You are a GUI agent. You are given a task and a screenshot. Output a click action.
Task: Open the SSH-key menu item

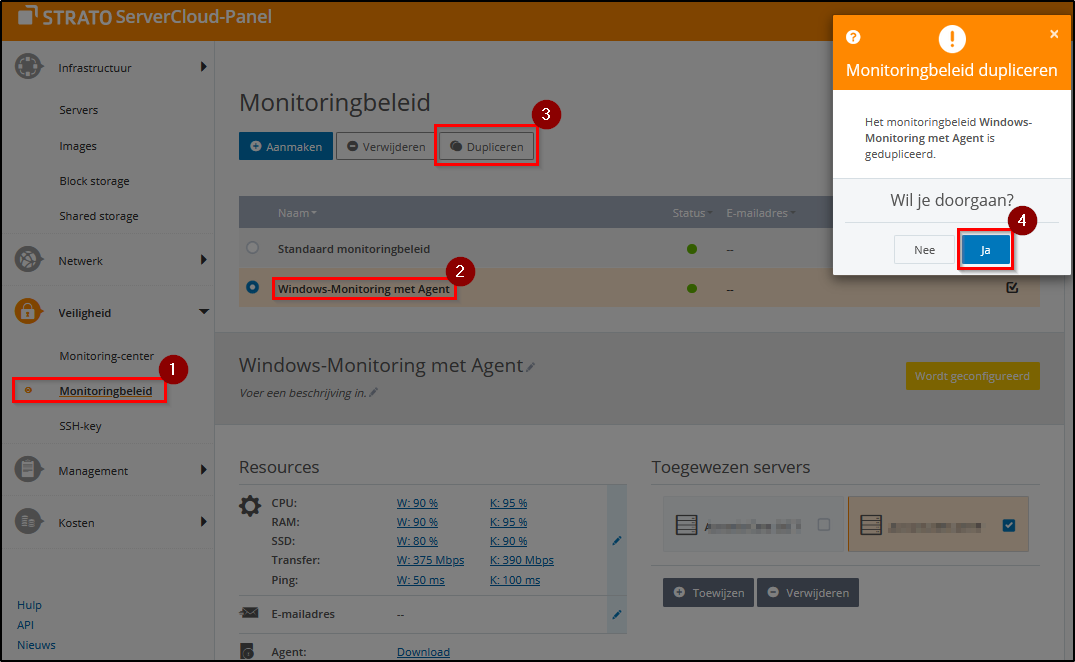tap(80, 426)
